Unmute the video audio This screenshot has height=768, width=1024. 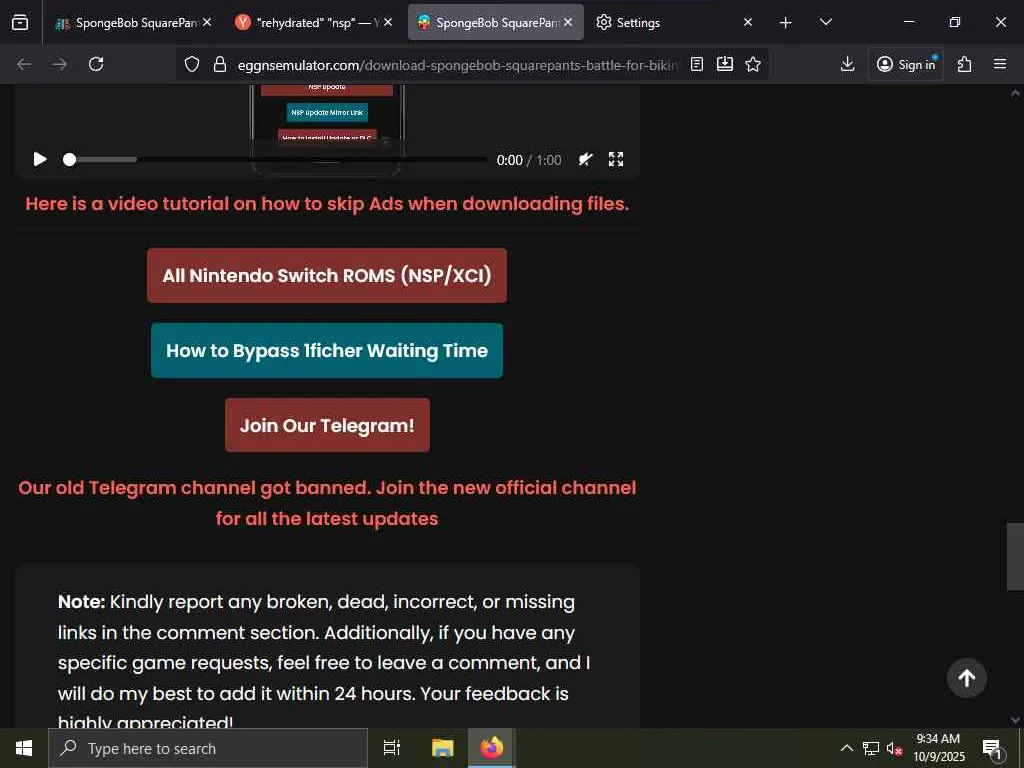click(586, 159)
